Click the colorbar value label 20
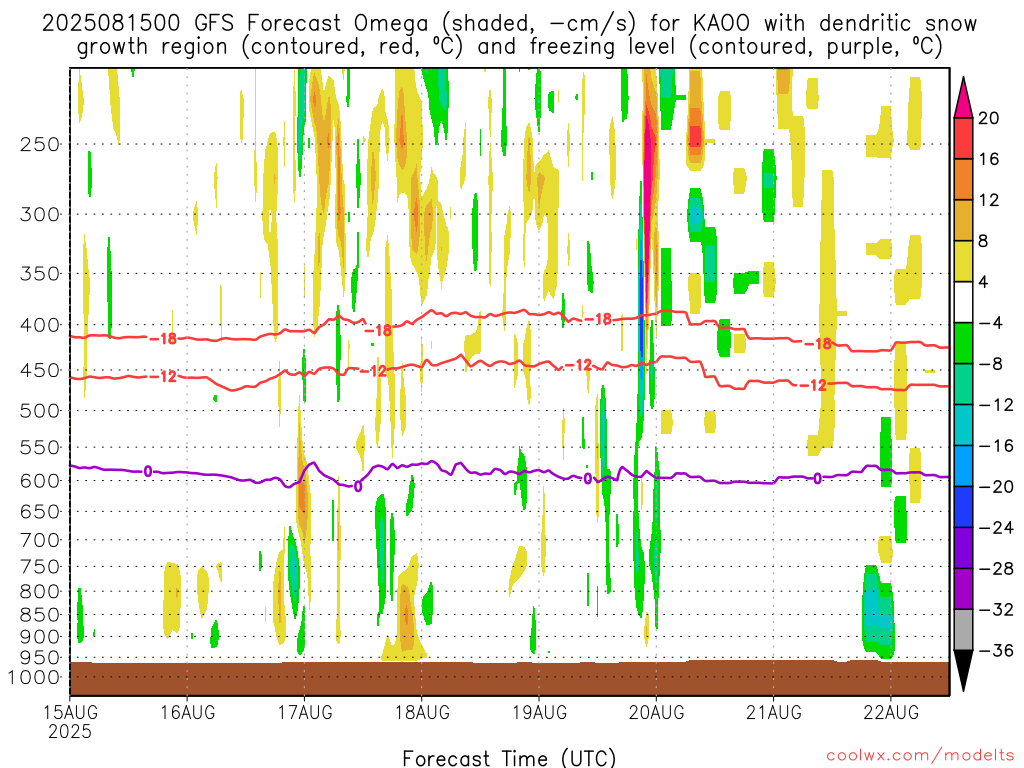This screenshot has height=768, width=1024. tap(988, 118)
